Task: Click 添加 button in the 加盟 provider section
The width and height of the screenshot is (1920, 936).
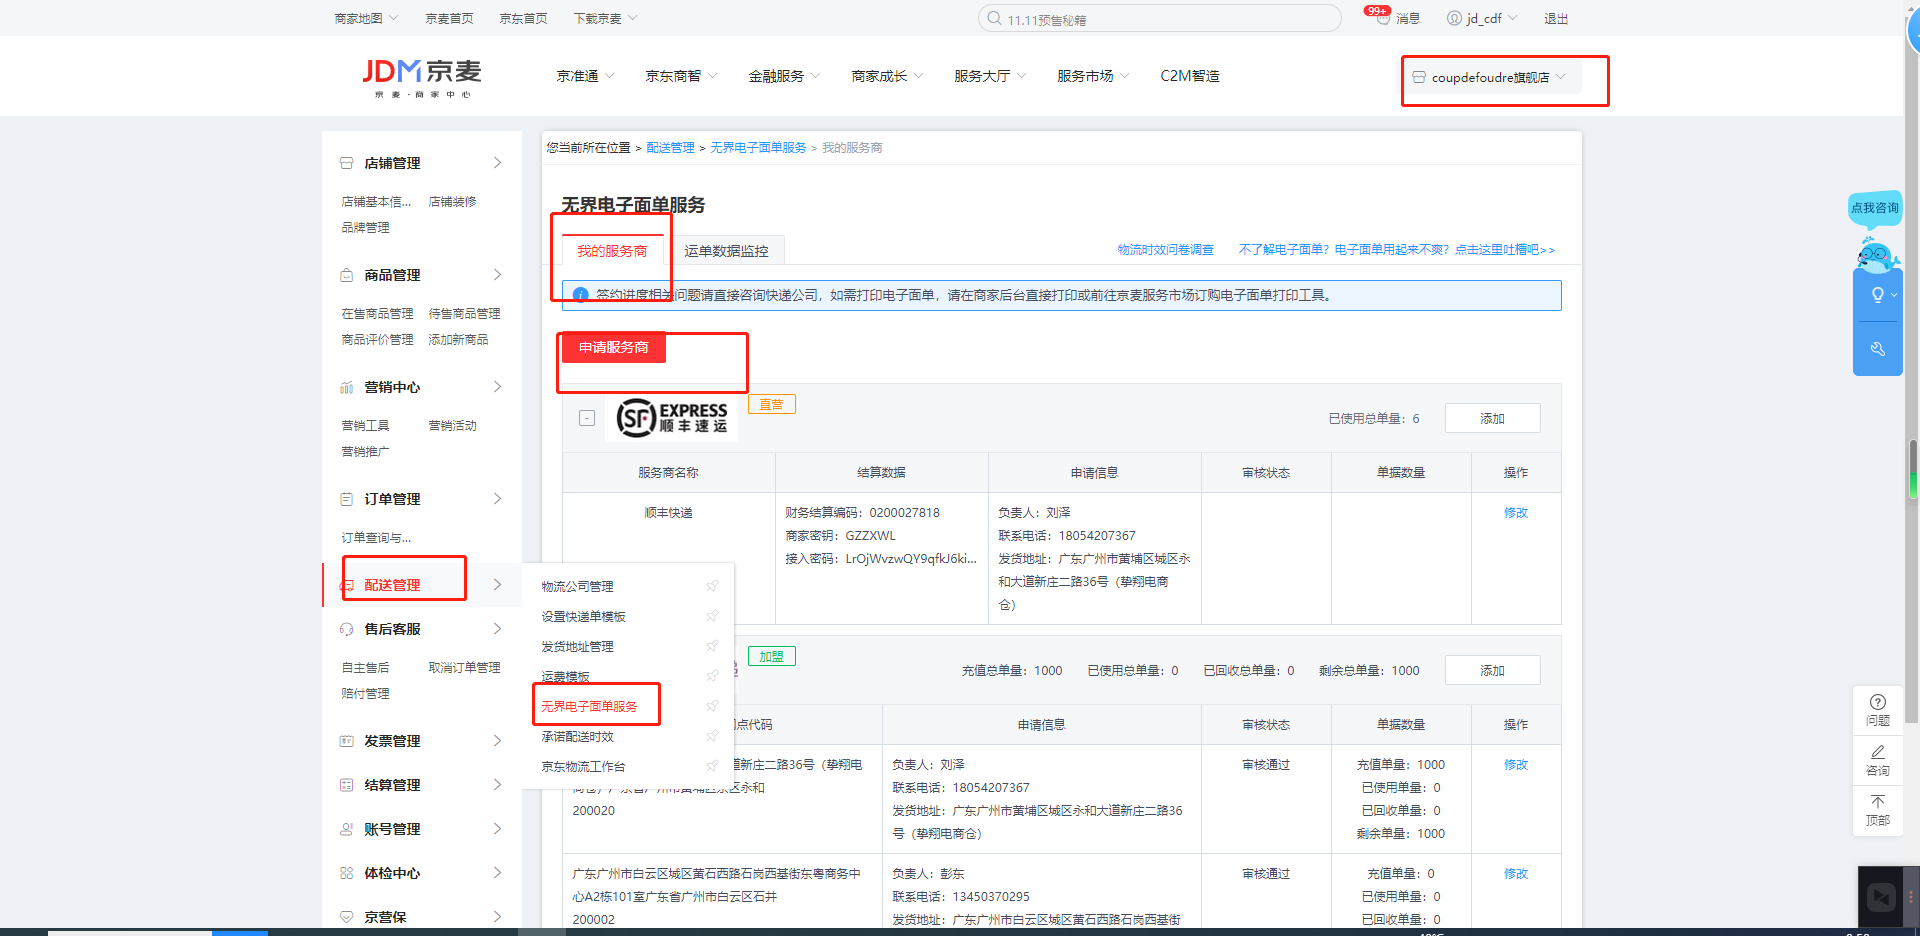Action: 1492,670
